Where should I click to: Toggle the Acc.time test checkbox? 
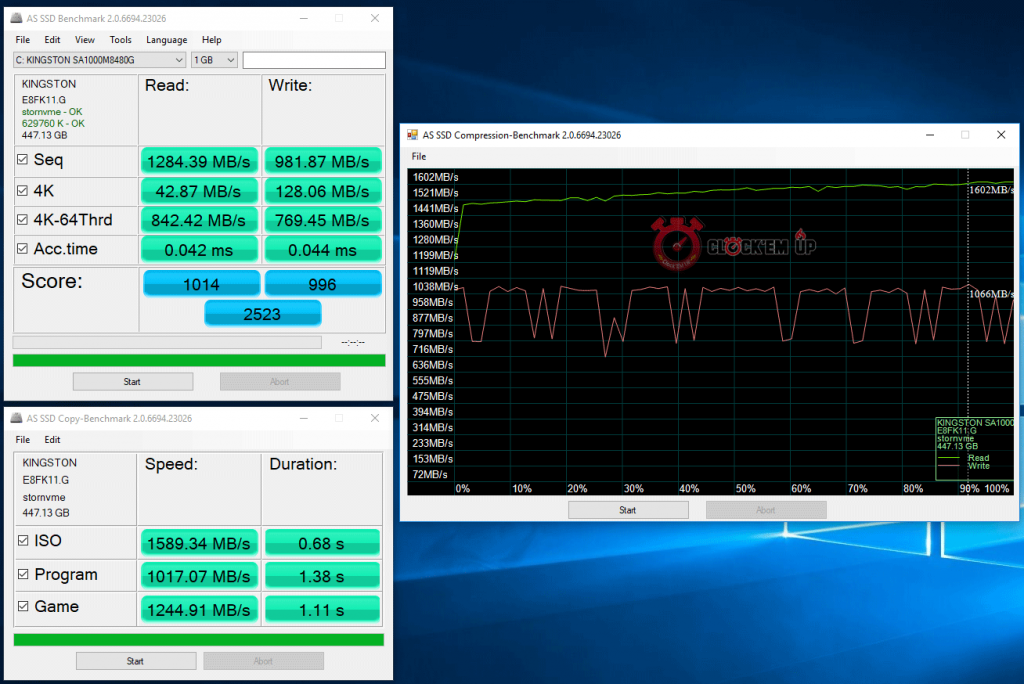(23, 249)
